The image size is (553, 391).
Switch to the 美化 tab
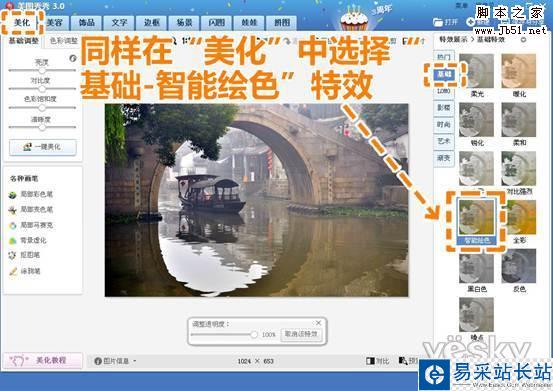click(x=22, y=23)
